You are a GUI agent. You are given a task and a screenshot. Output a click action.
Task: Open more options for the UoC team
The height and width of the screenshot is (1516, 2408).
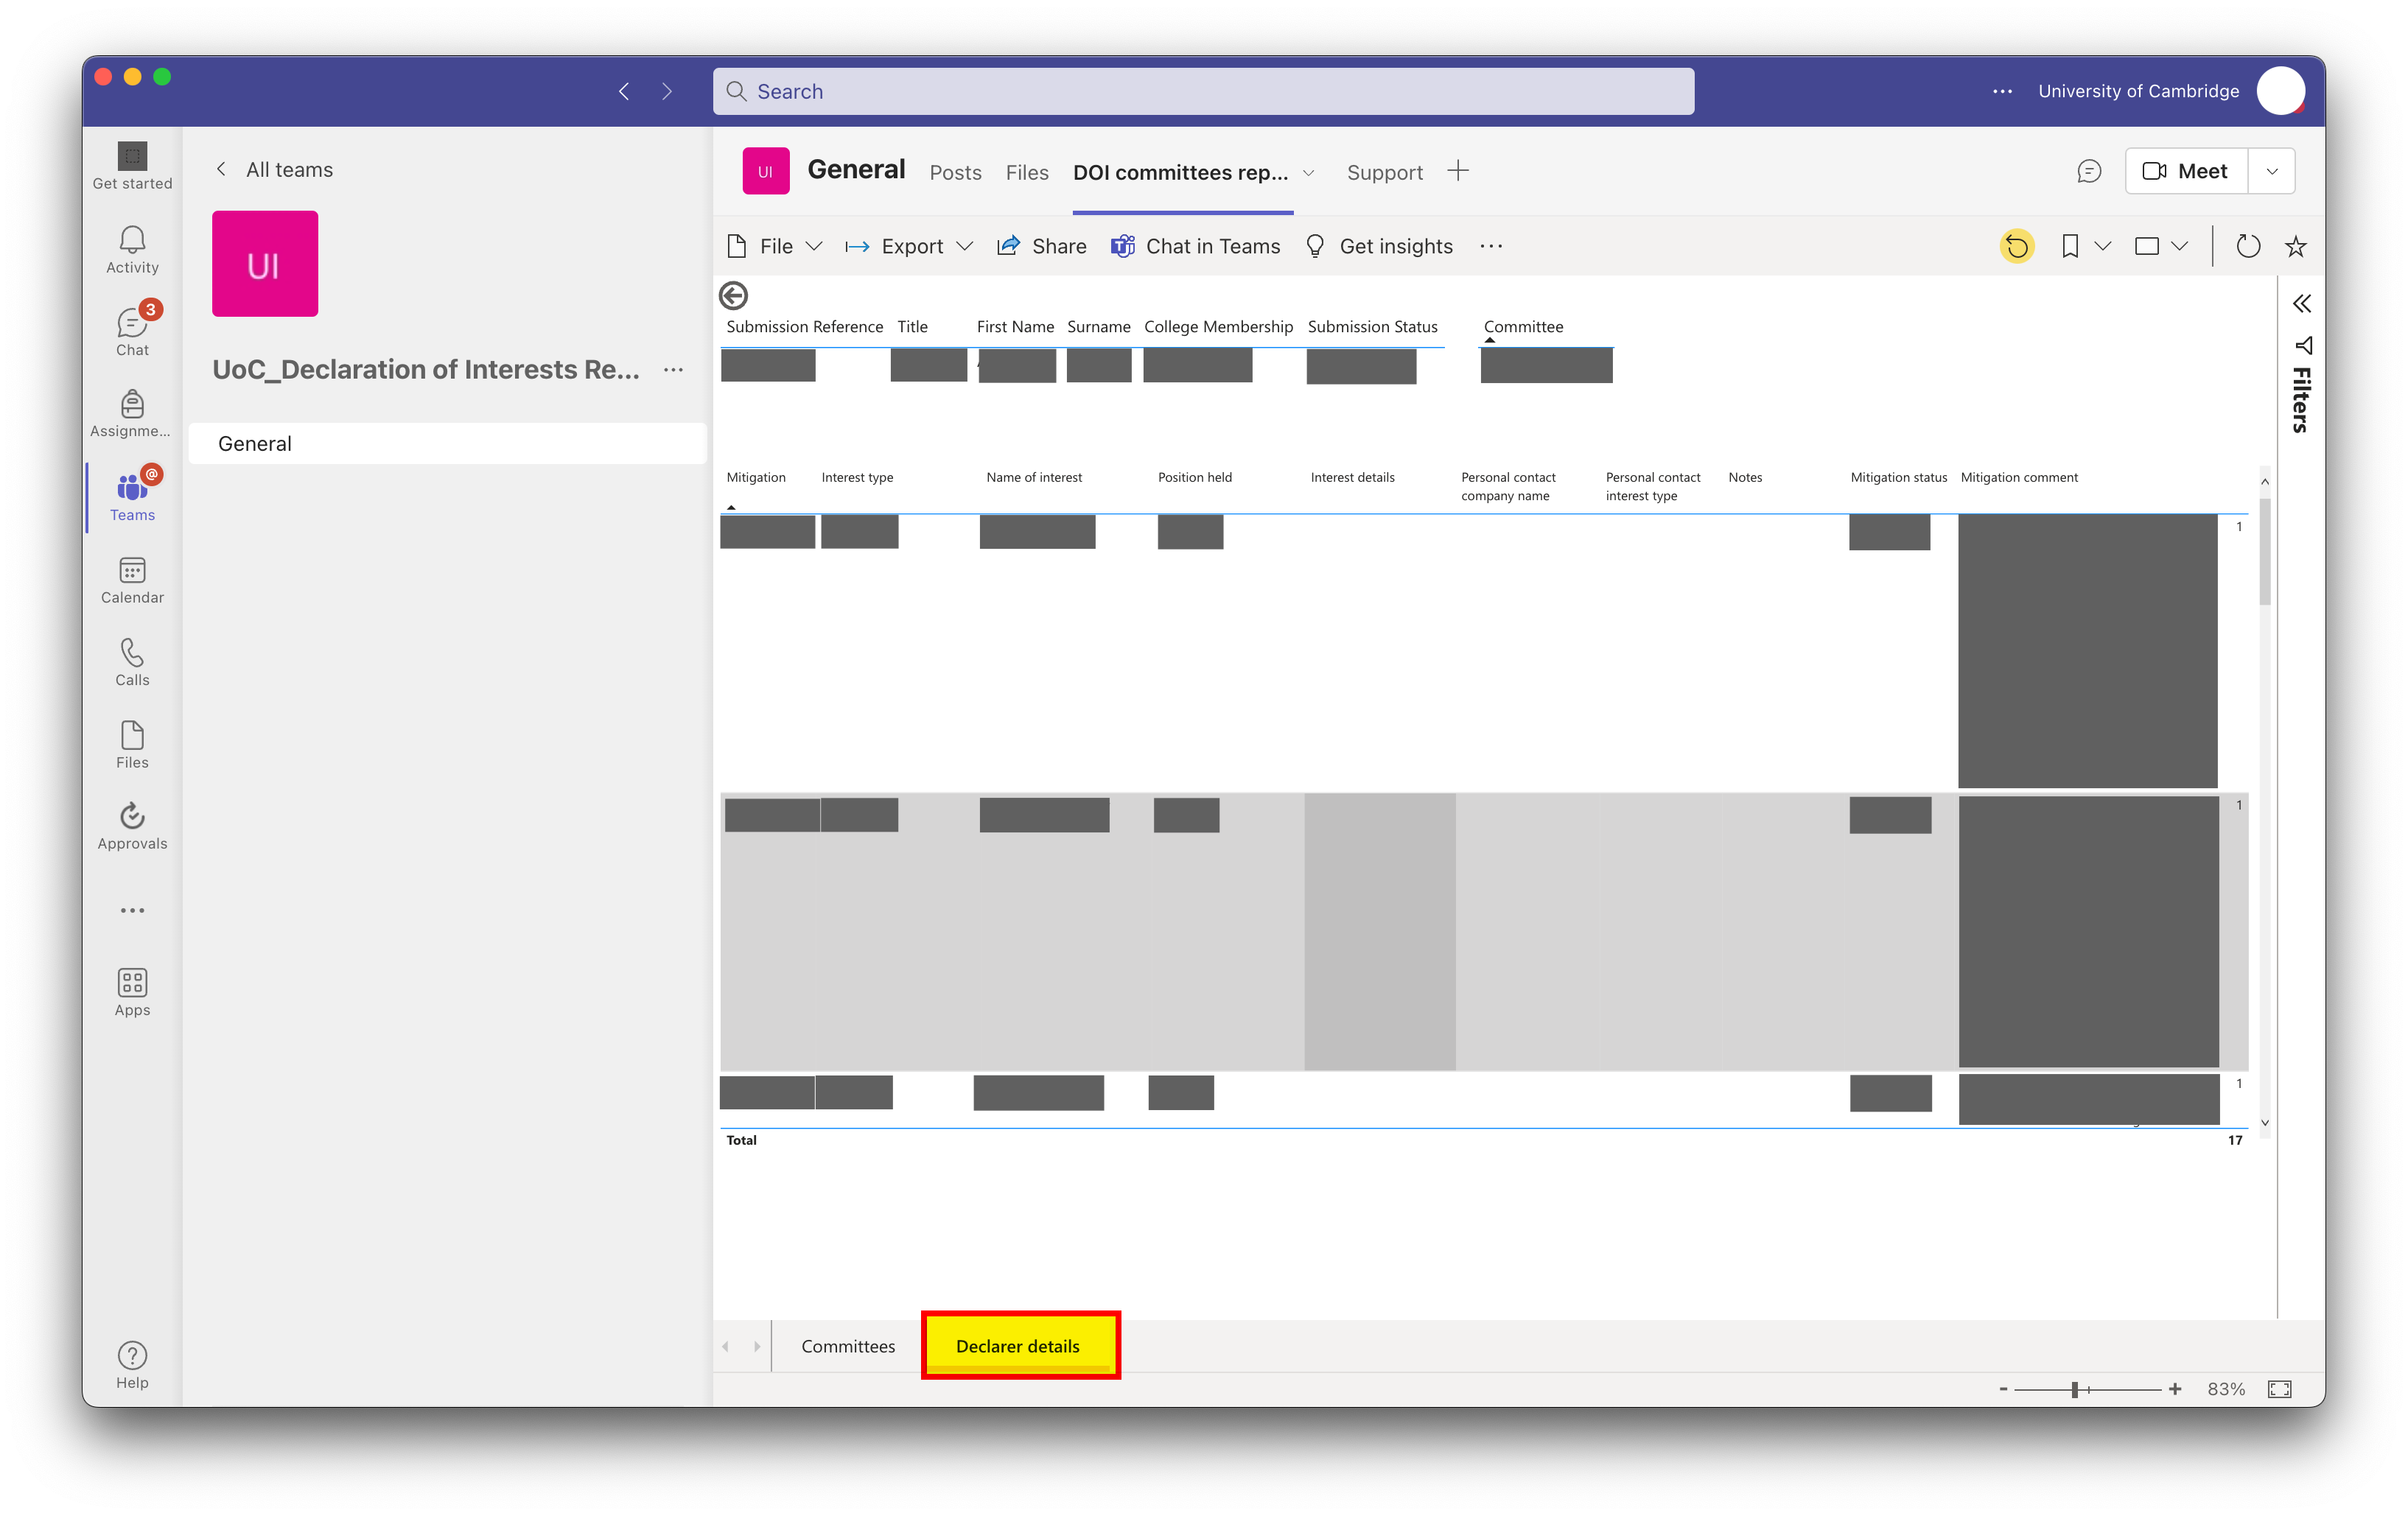(x=673, y=370)
